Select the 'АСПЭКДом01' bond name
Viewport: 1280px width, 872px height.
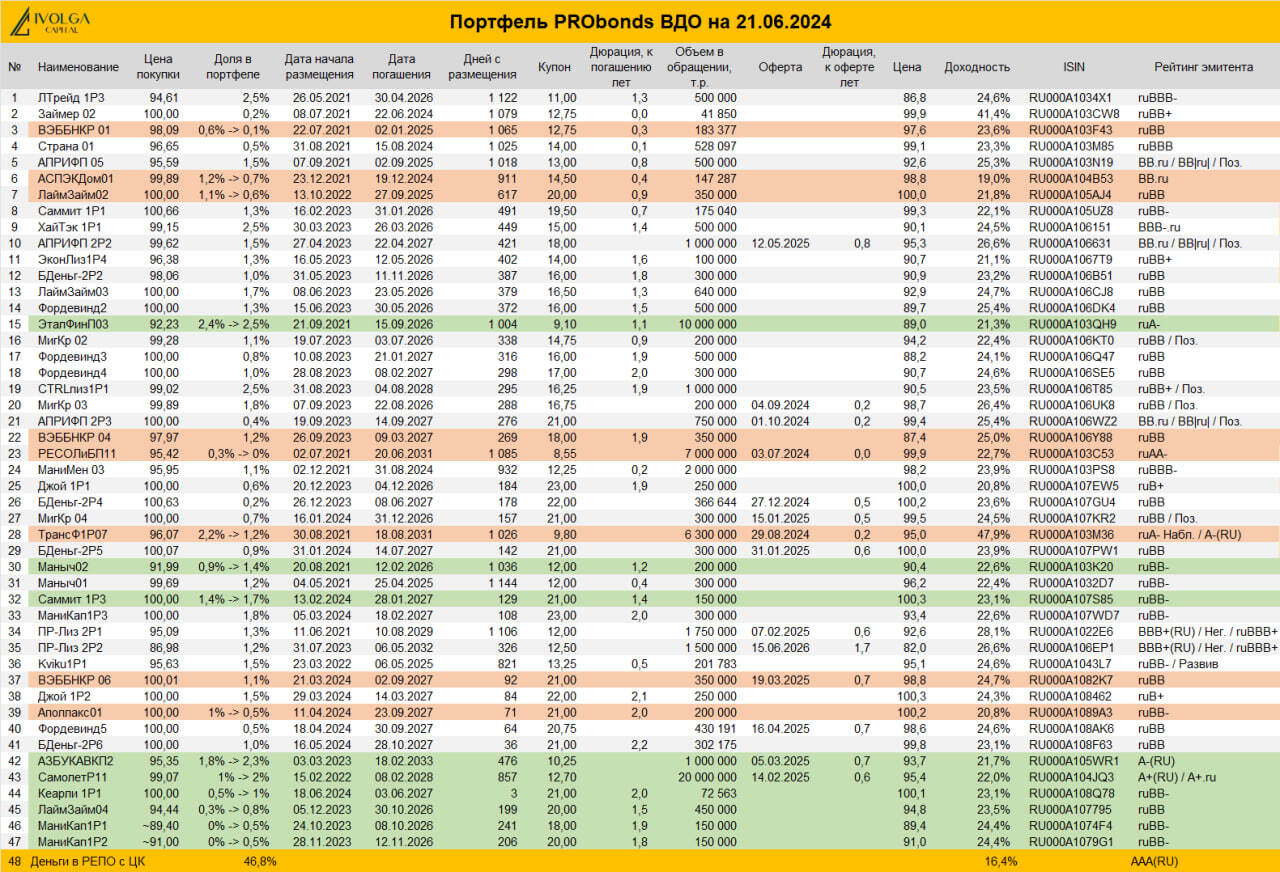(x=76, y=178)
